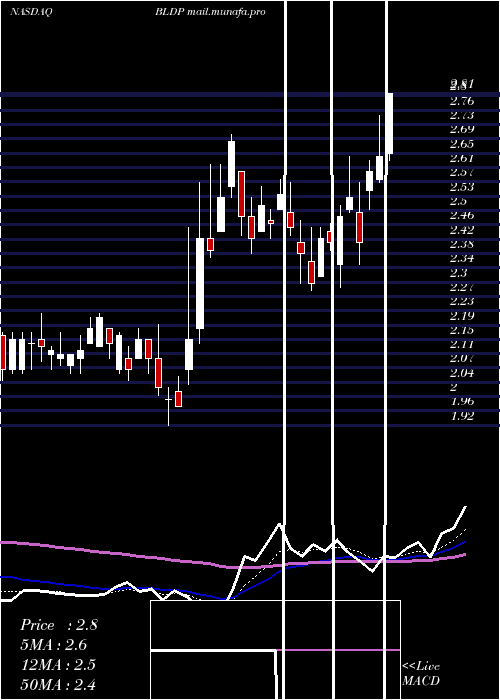Click the 2.61 price axis label

tap(462, 158)
